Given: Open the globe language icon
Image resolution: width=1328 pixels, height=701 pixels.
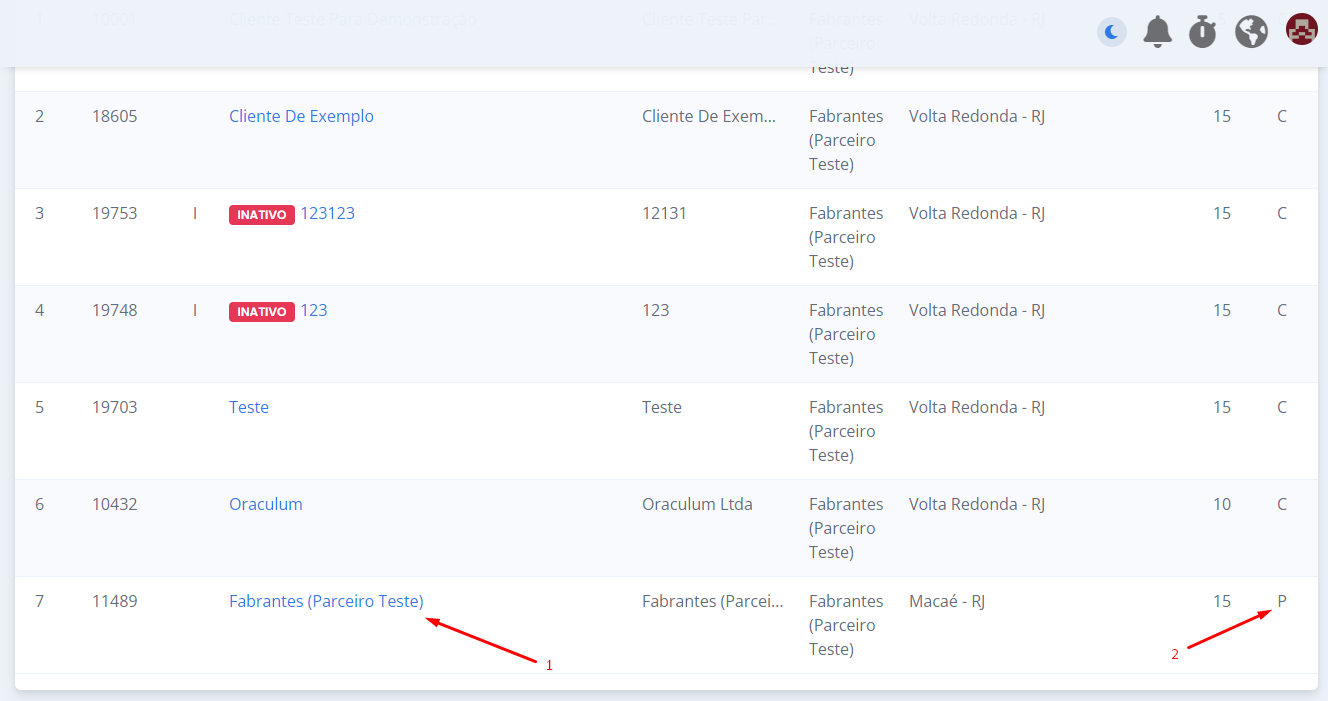Looking at the screenshot, I should [x=1251, y=32].
